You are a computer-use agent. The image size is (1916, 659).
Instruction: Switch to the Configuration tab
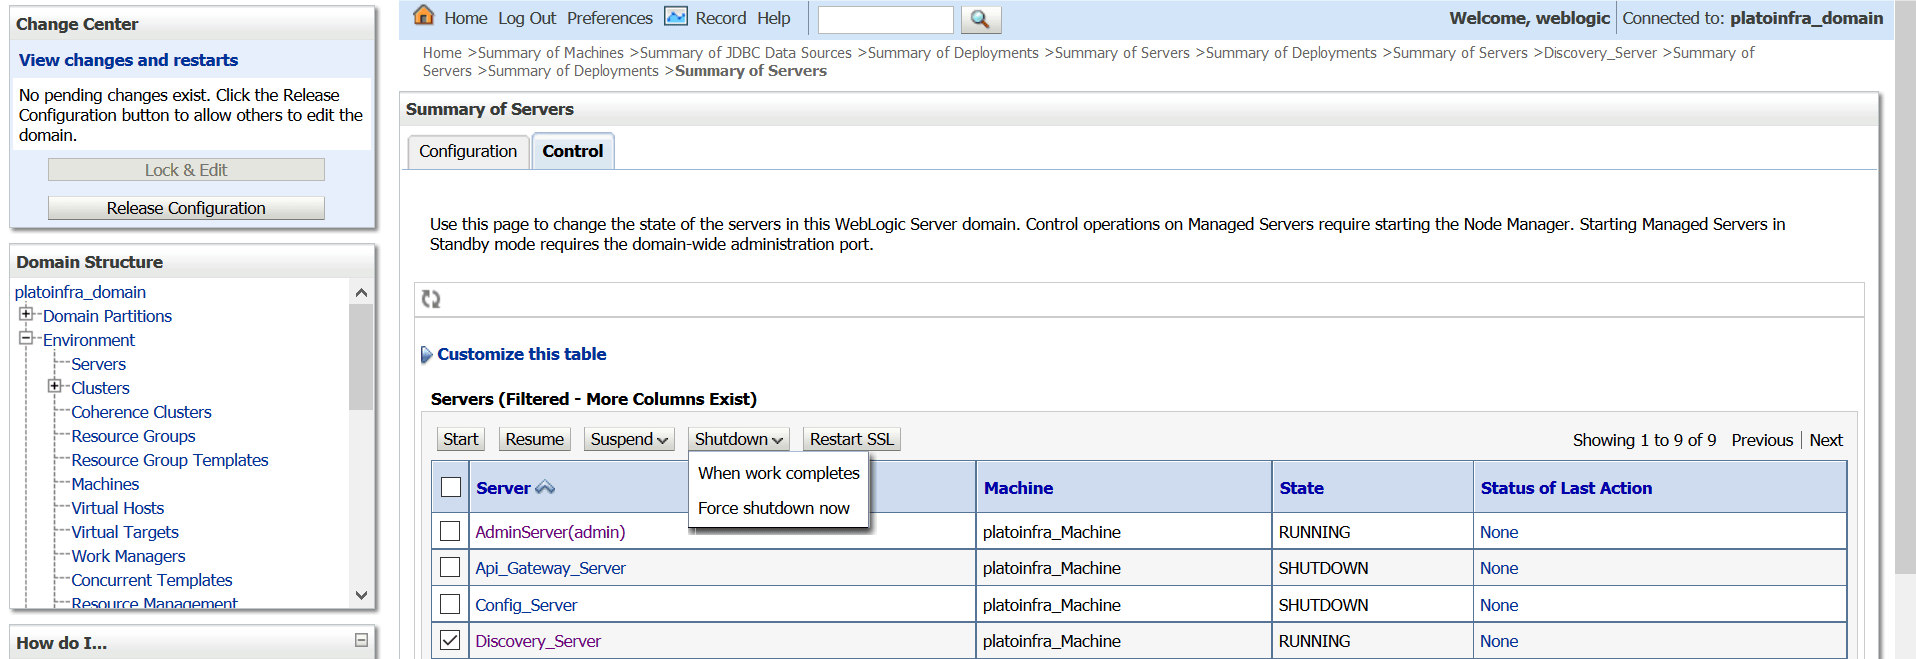pyautogui.click(x=468, y=151)
